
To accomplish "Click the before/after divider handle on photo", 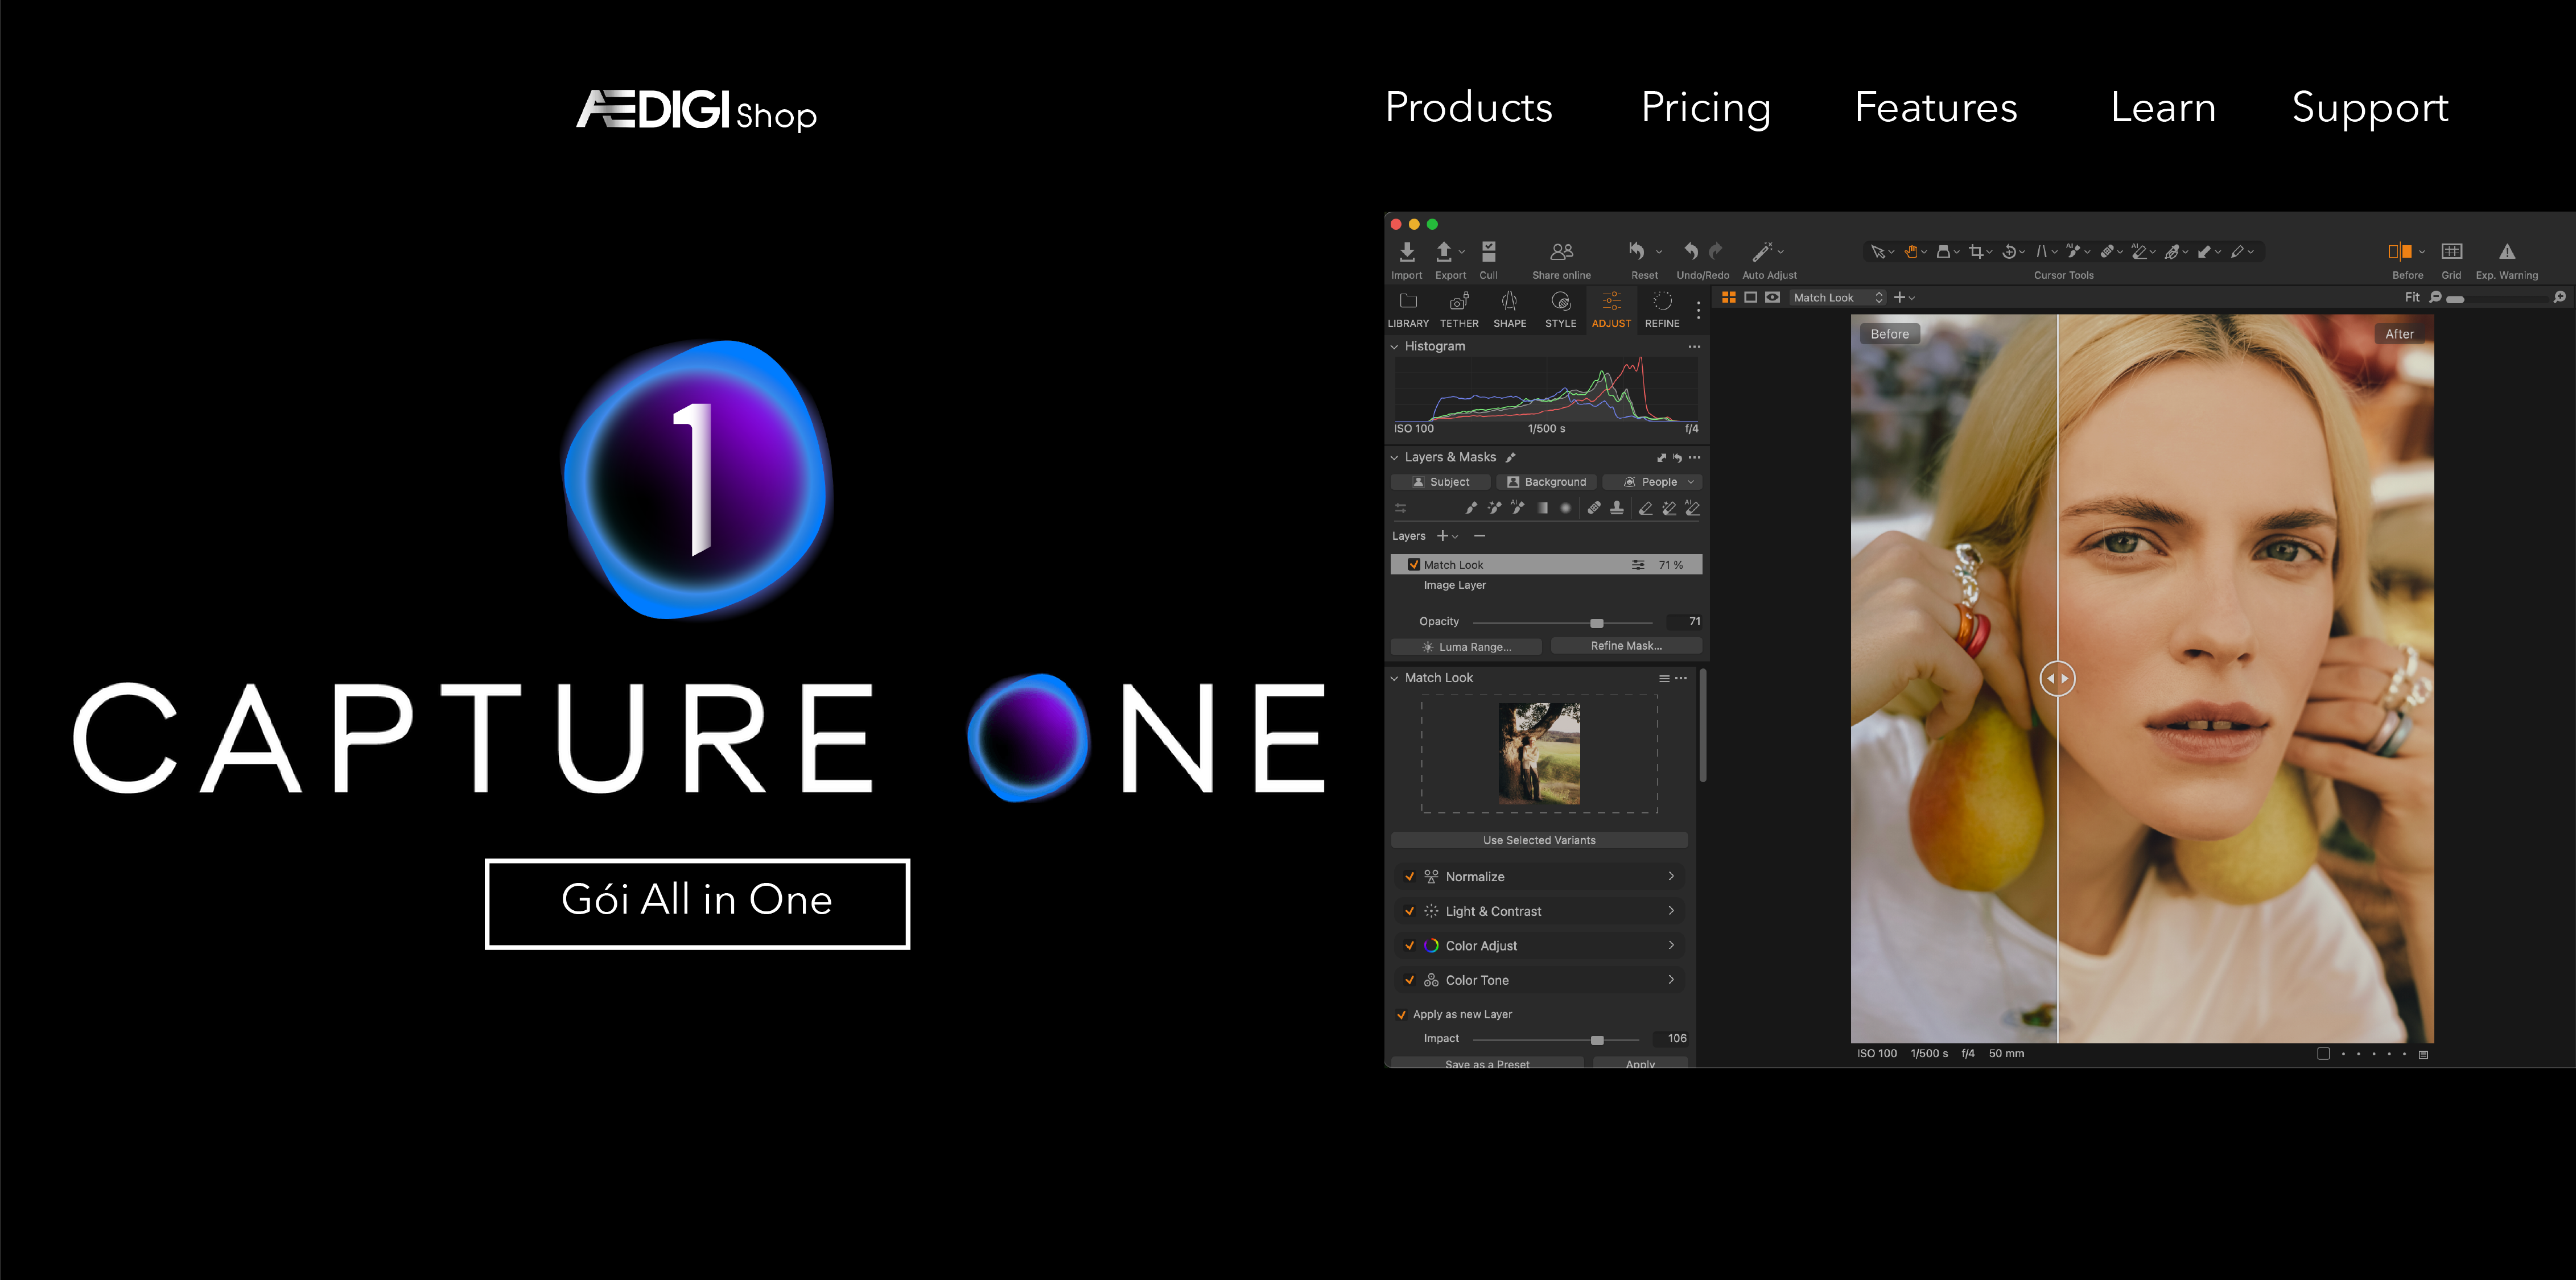I will click(2057, 678).
